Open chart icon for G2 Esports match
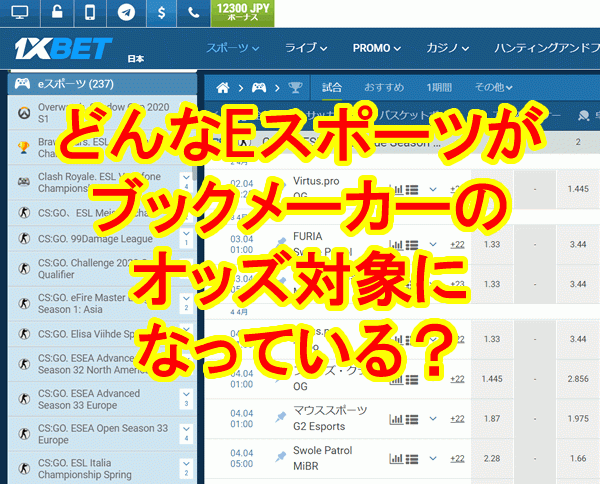Screen dimensions: 600x484 (396, 419)
